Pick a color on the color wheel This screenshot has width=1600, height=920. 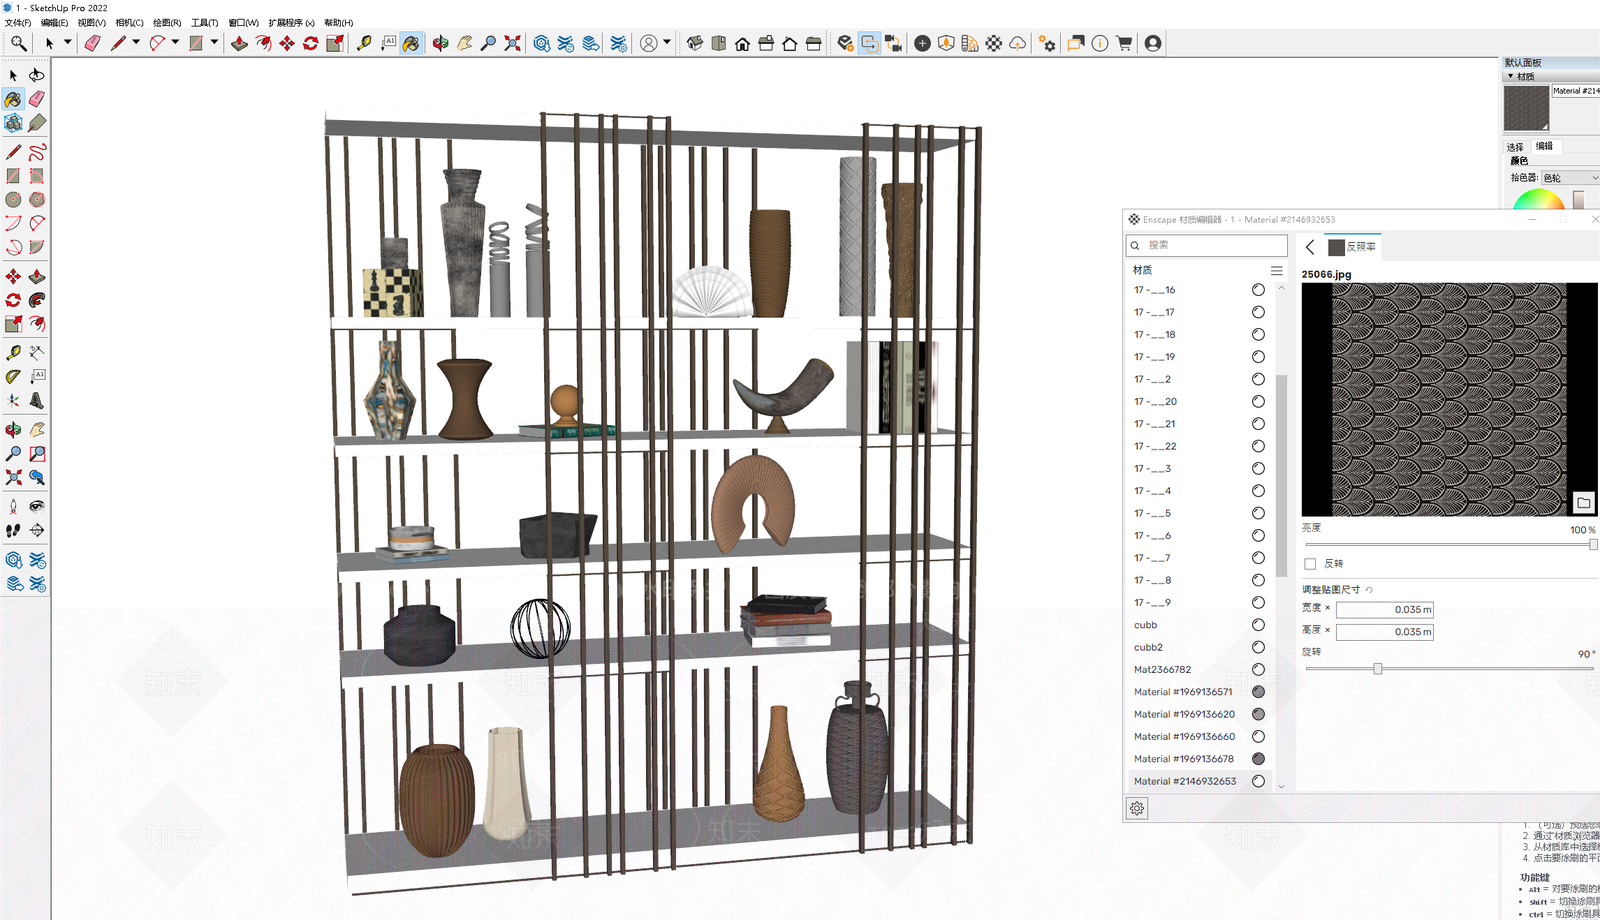[1538, 199]
